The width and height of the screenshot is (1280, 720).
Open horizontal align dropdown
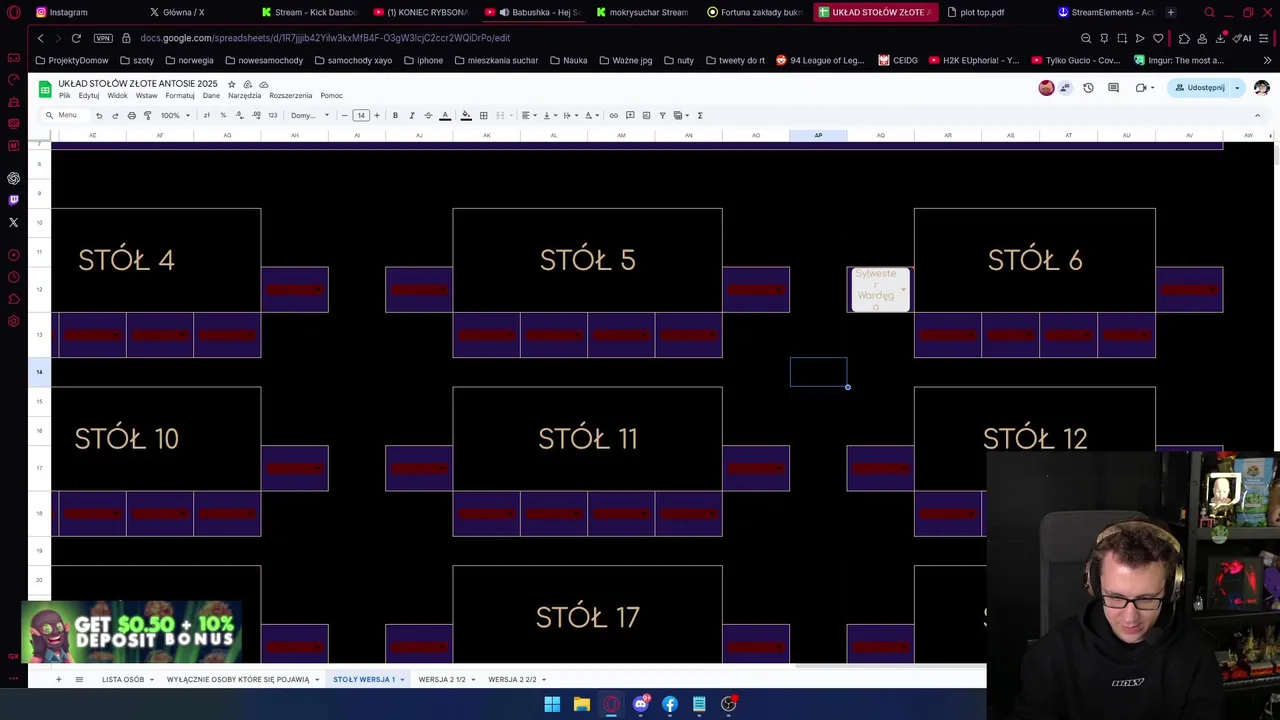[x=529, y=115]
